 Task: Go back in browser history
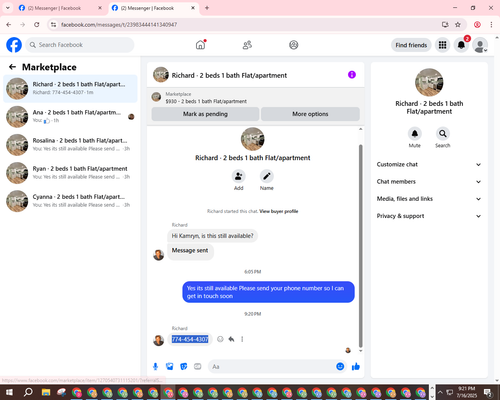(x=9, y=25)
